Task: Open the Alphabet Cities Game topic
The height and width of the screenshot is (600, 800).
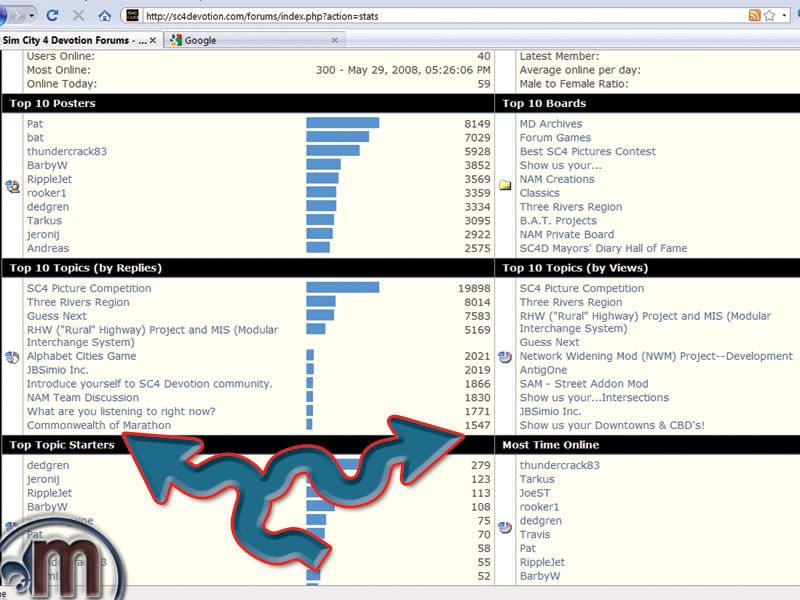Action: [82, 356]
